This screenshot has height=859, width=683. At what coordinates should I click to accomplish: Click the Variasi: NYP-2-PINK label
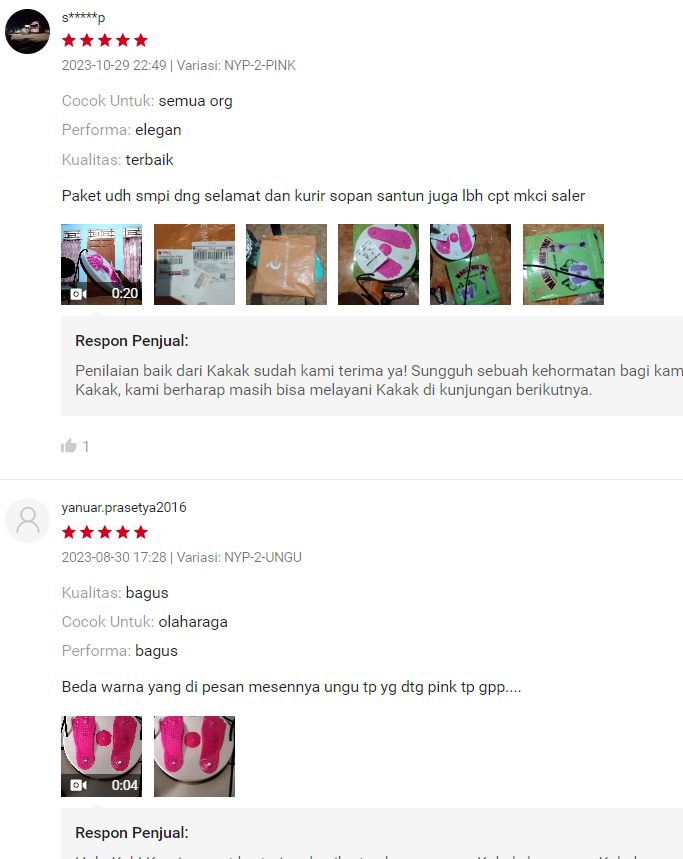point(236,65)
